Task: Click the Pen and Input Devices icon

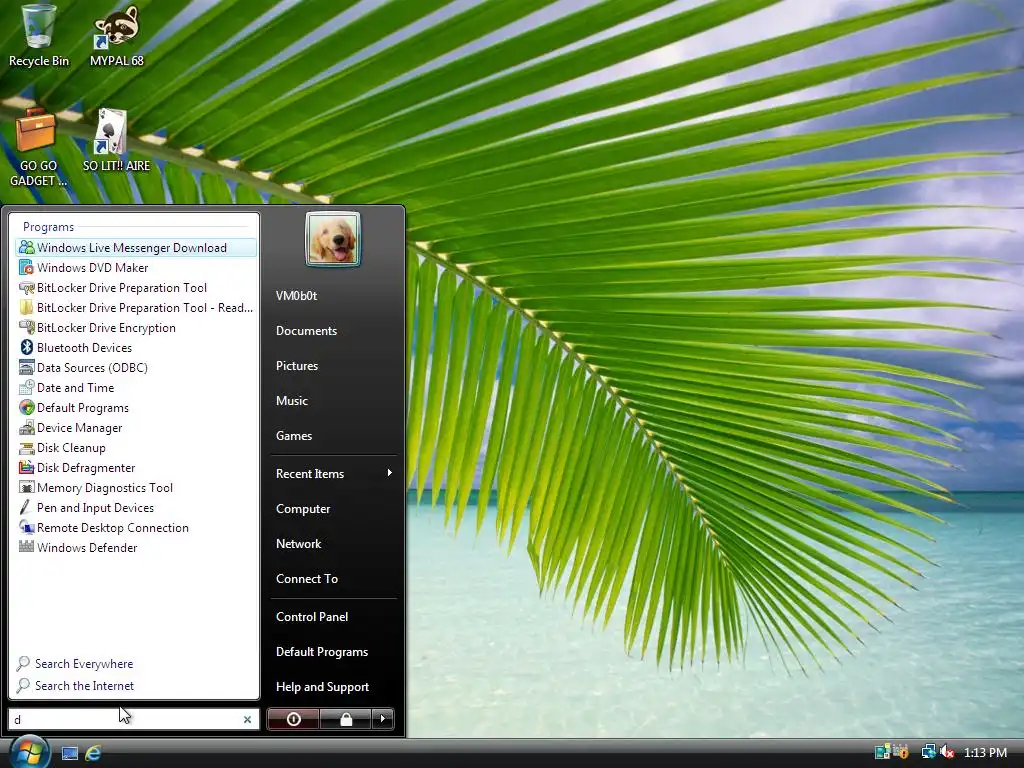Action: (26, 507)
